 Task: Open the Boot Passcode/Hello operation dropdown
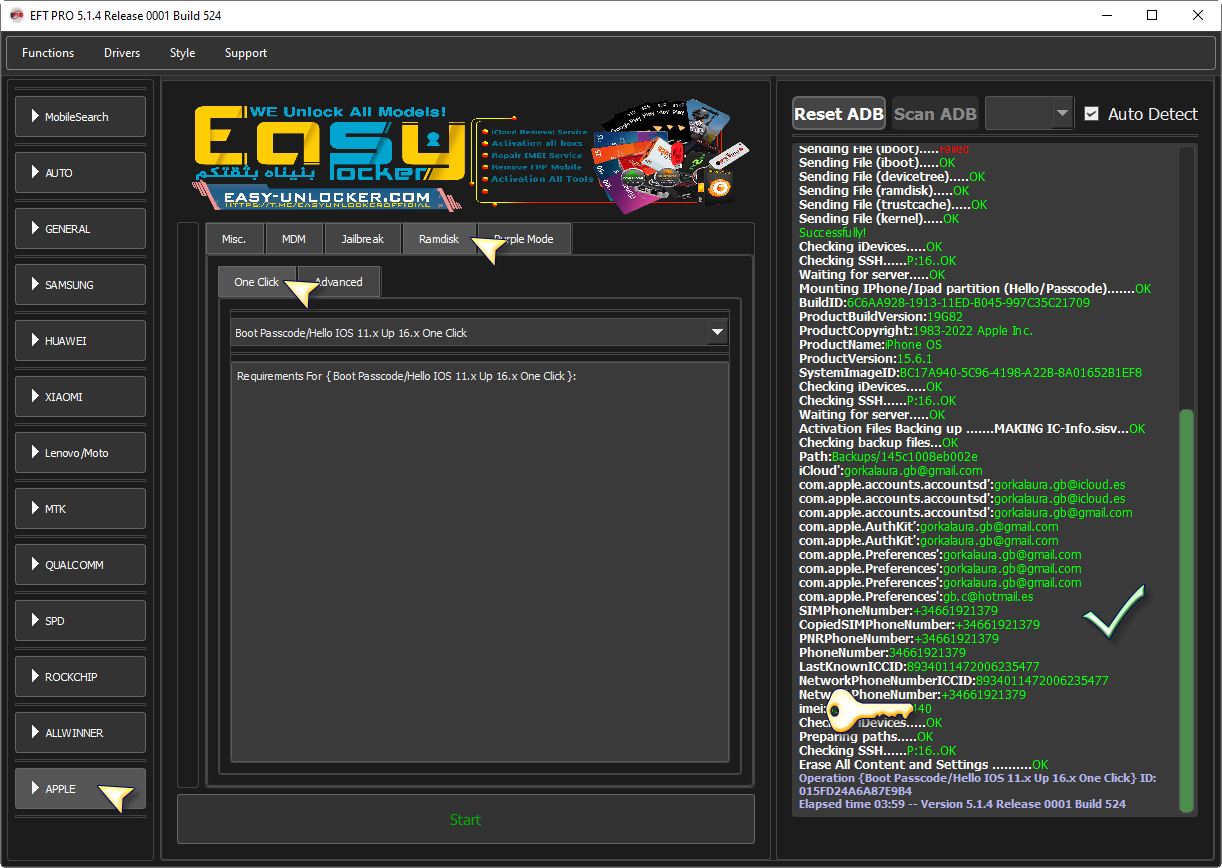(479, 333)
